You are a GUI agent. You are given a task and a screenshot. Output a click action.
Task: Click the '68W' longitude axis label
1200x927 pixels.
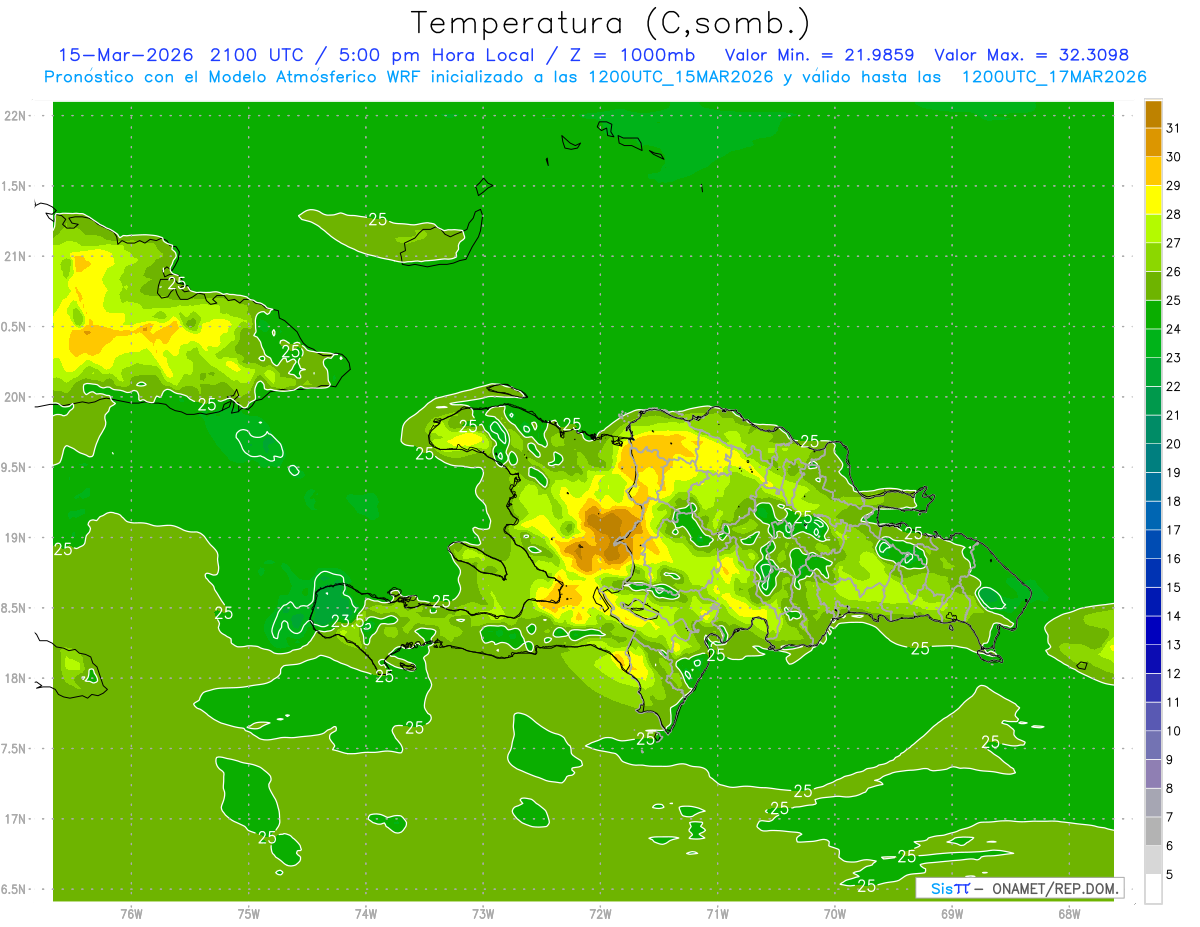(x=1069, y=914)
